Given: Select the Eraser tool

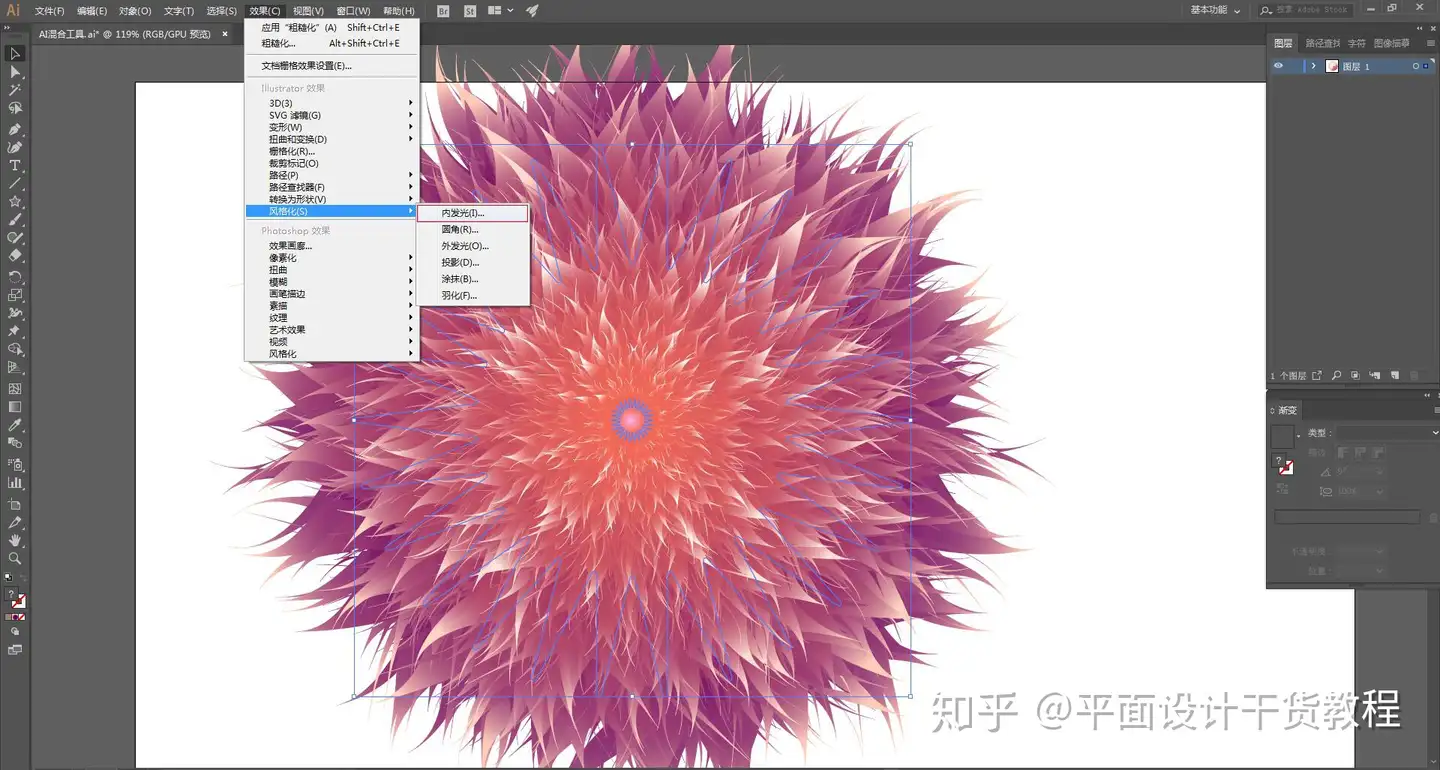Looking at the screenshot, I should point(15,255).
